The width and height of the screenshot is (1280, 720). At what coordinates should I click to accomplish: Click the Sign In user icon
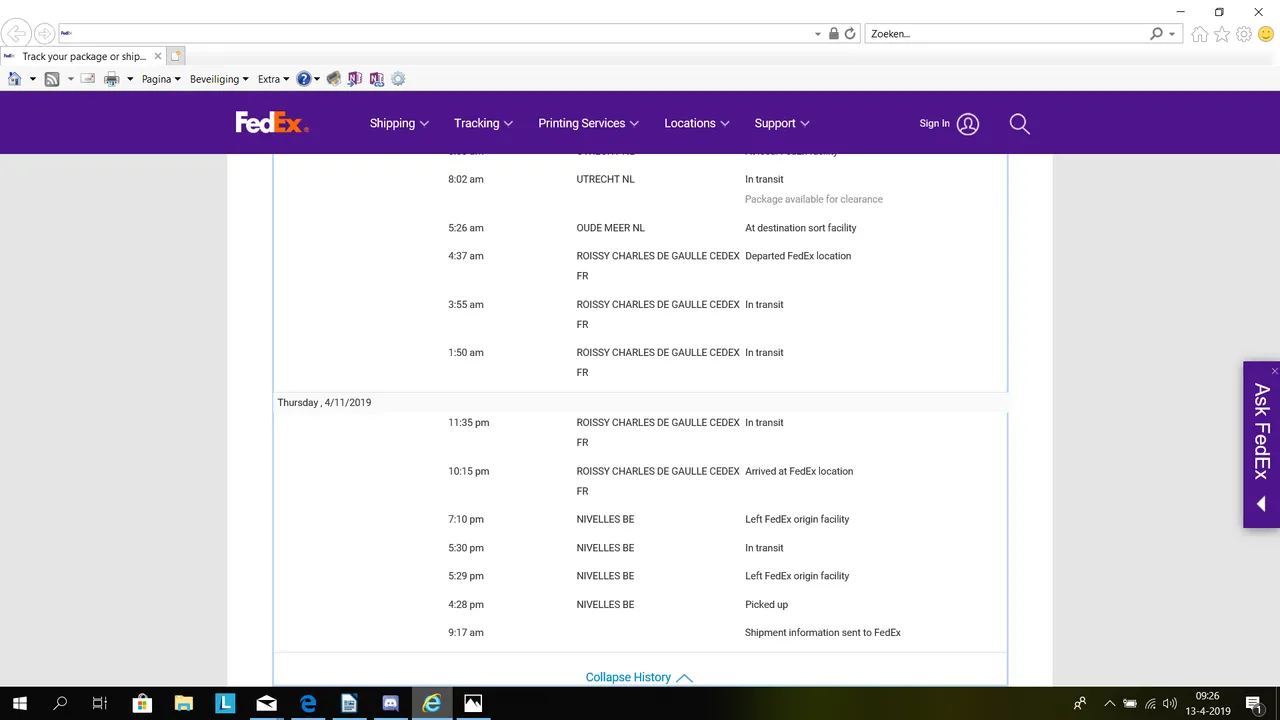pos(967,124)
